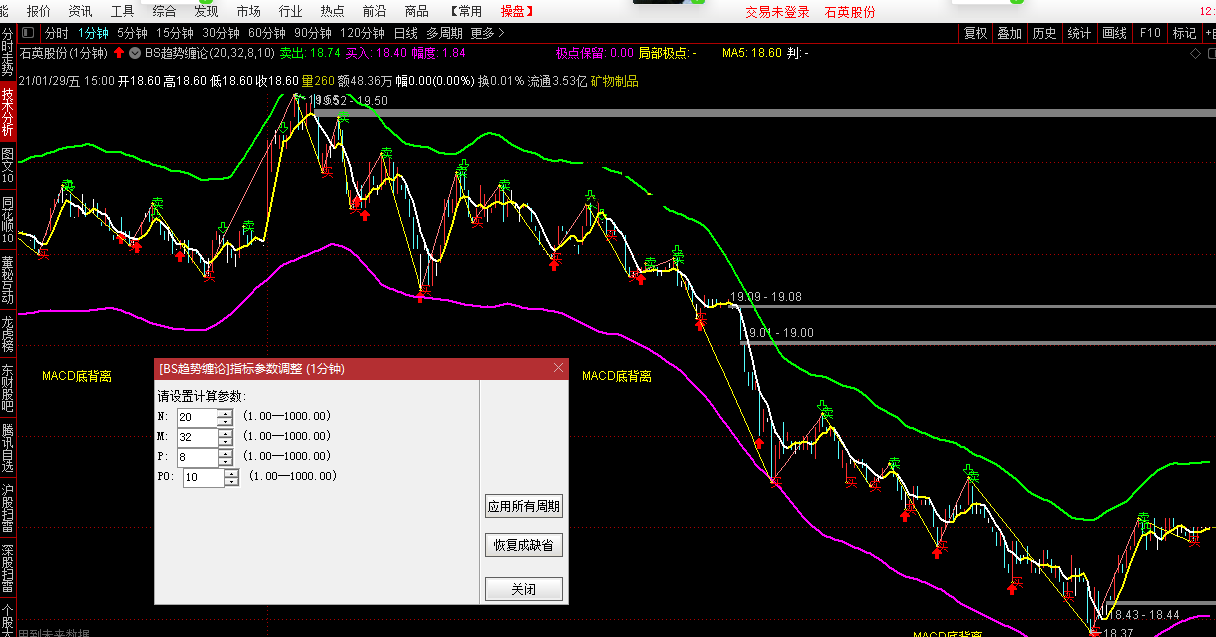1216x637 pixels.
Task: Switch to the 多周期 tab
Action: [445, 33]
